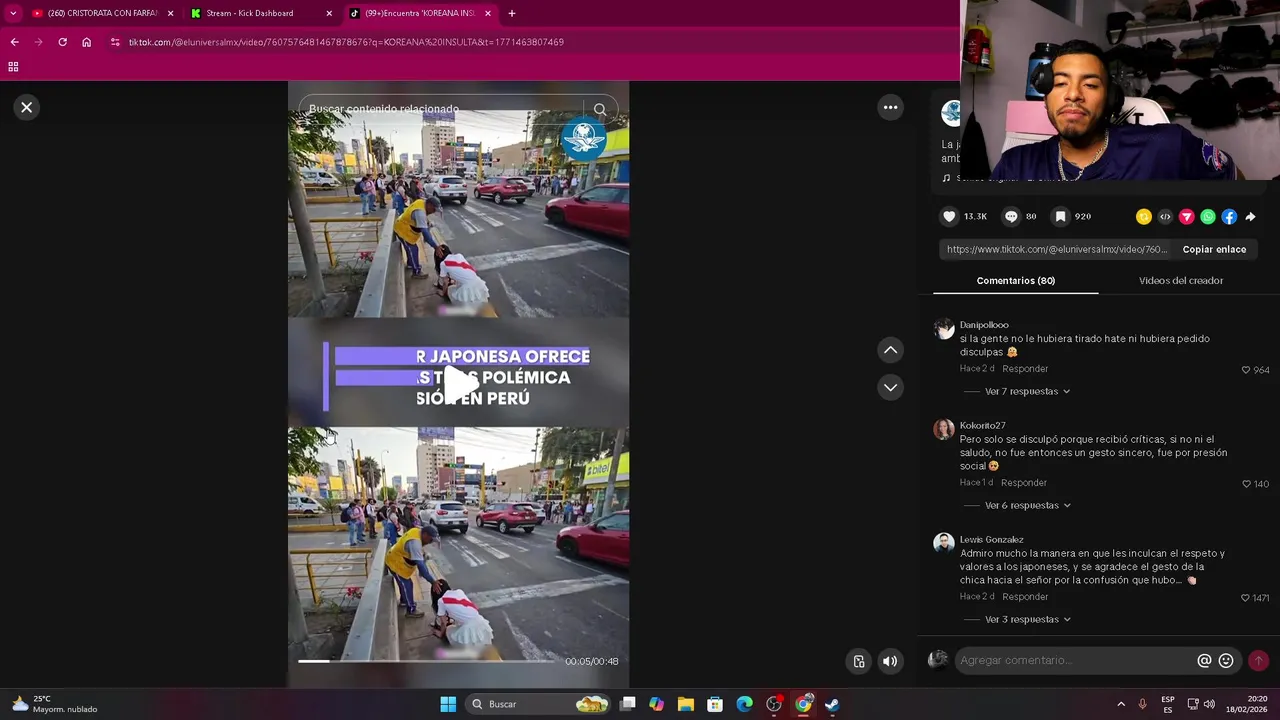The image size is (1280, 720).
Task: Open comments via the speech bubble icon
Action: pyautogui.click(x=1011, y=216)
